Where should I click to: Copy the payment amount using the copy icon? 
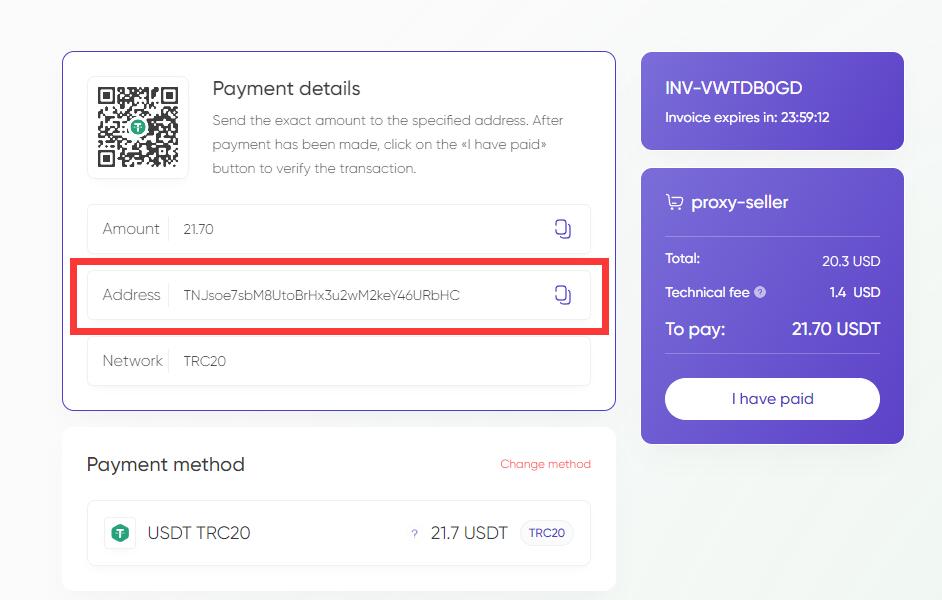[562, 228]
